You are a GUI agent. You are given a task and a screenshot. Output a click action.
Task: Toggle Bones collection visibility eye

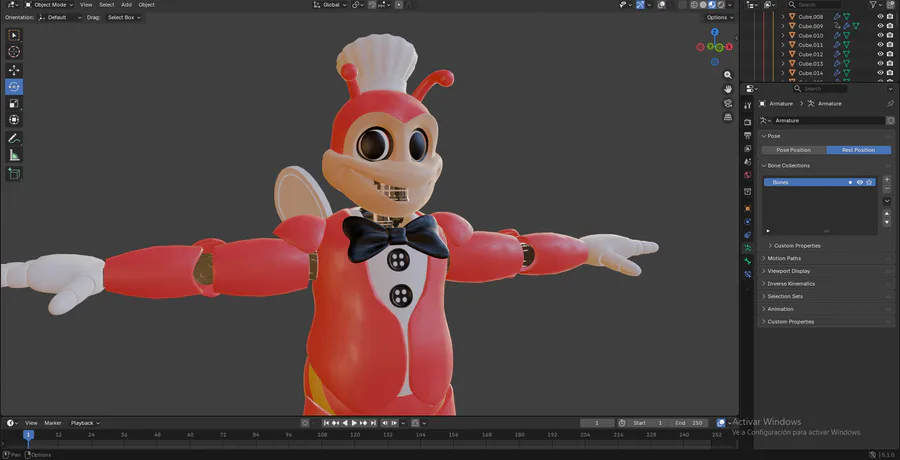pos(860,182)
